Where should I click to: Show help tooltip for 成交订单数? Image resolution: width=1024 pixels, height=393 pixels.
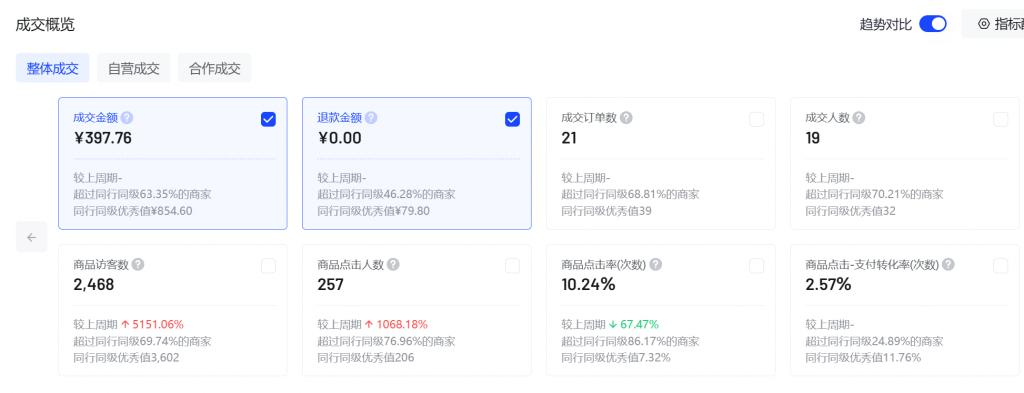[x=626, y=118]
